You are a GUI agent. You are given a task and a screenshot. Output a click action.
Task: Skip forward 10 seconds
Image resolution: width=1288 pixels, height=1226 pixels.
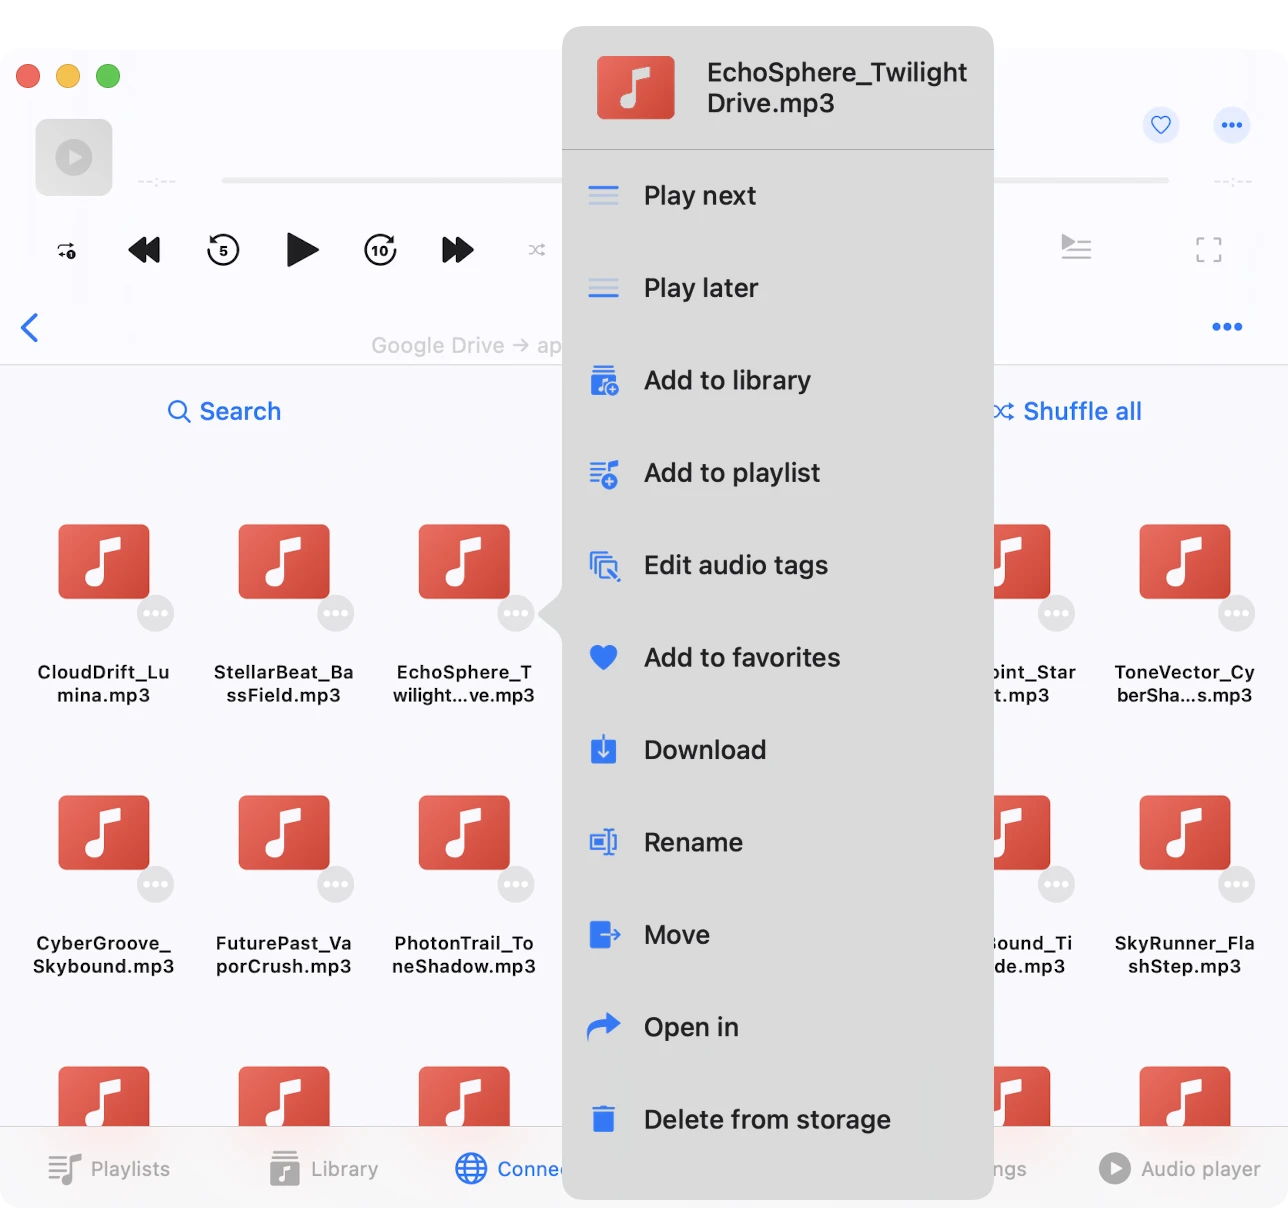pyautogui.click(x=380, y=250)
